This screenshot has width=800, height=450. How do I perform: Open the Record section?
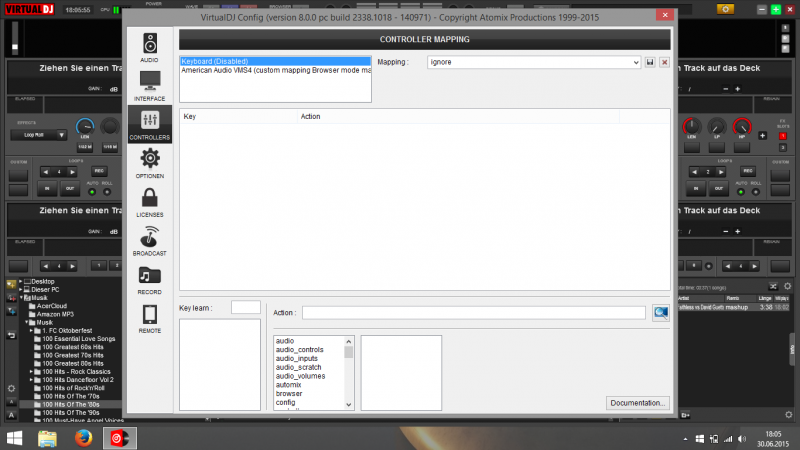149,280
